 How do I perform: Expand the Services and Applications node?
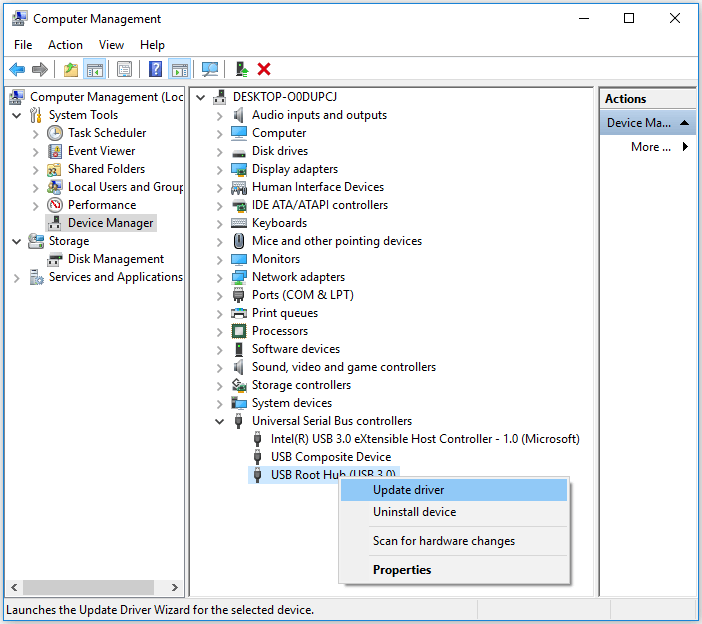17,277
